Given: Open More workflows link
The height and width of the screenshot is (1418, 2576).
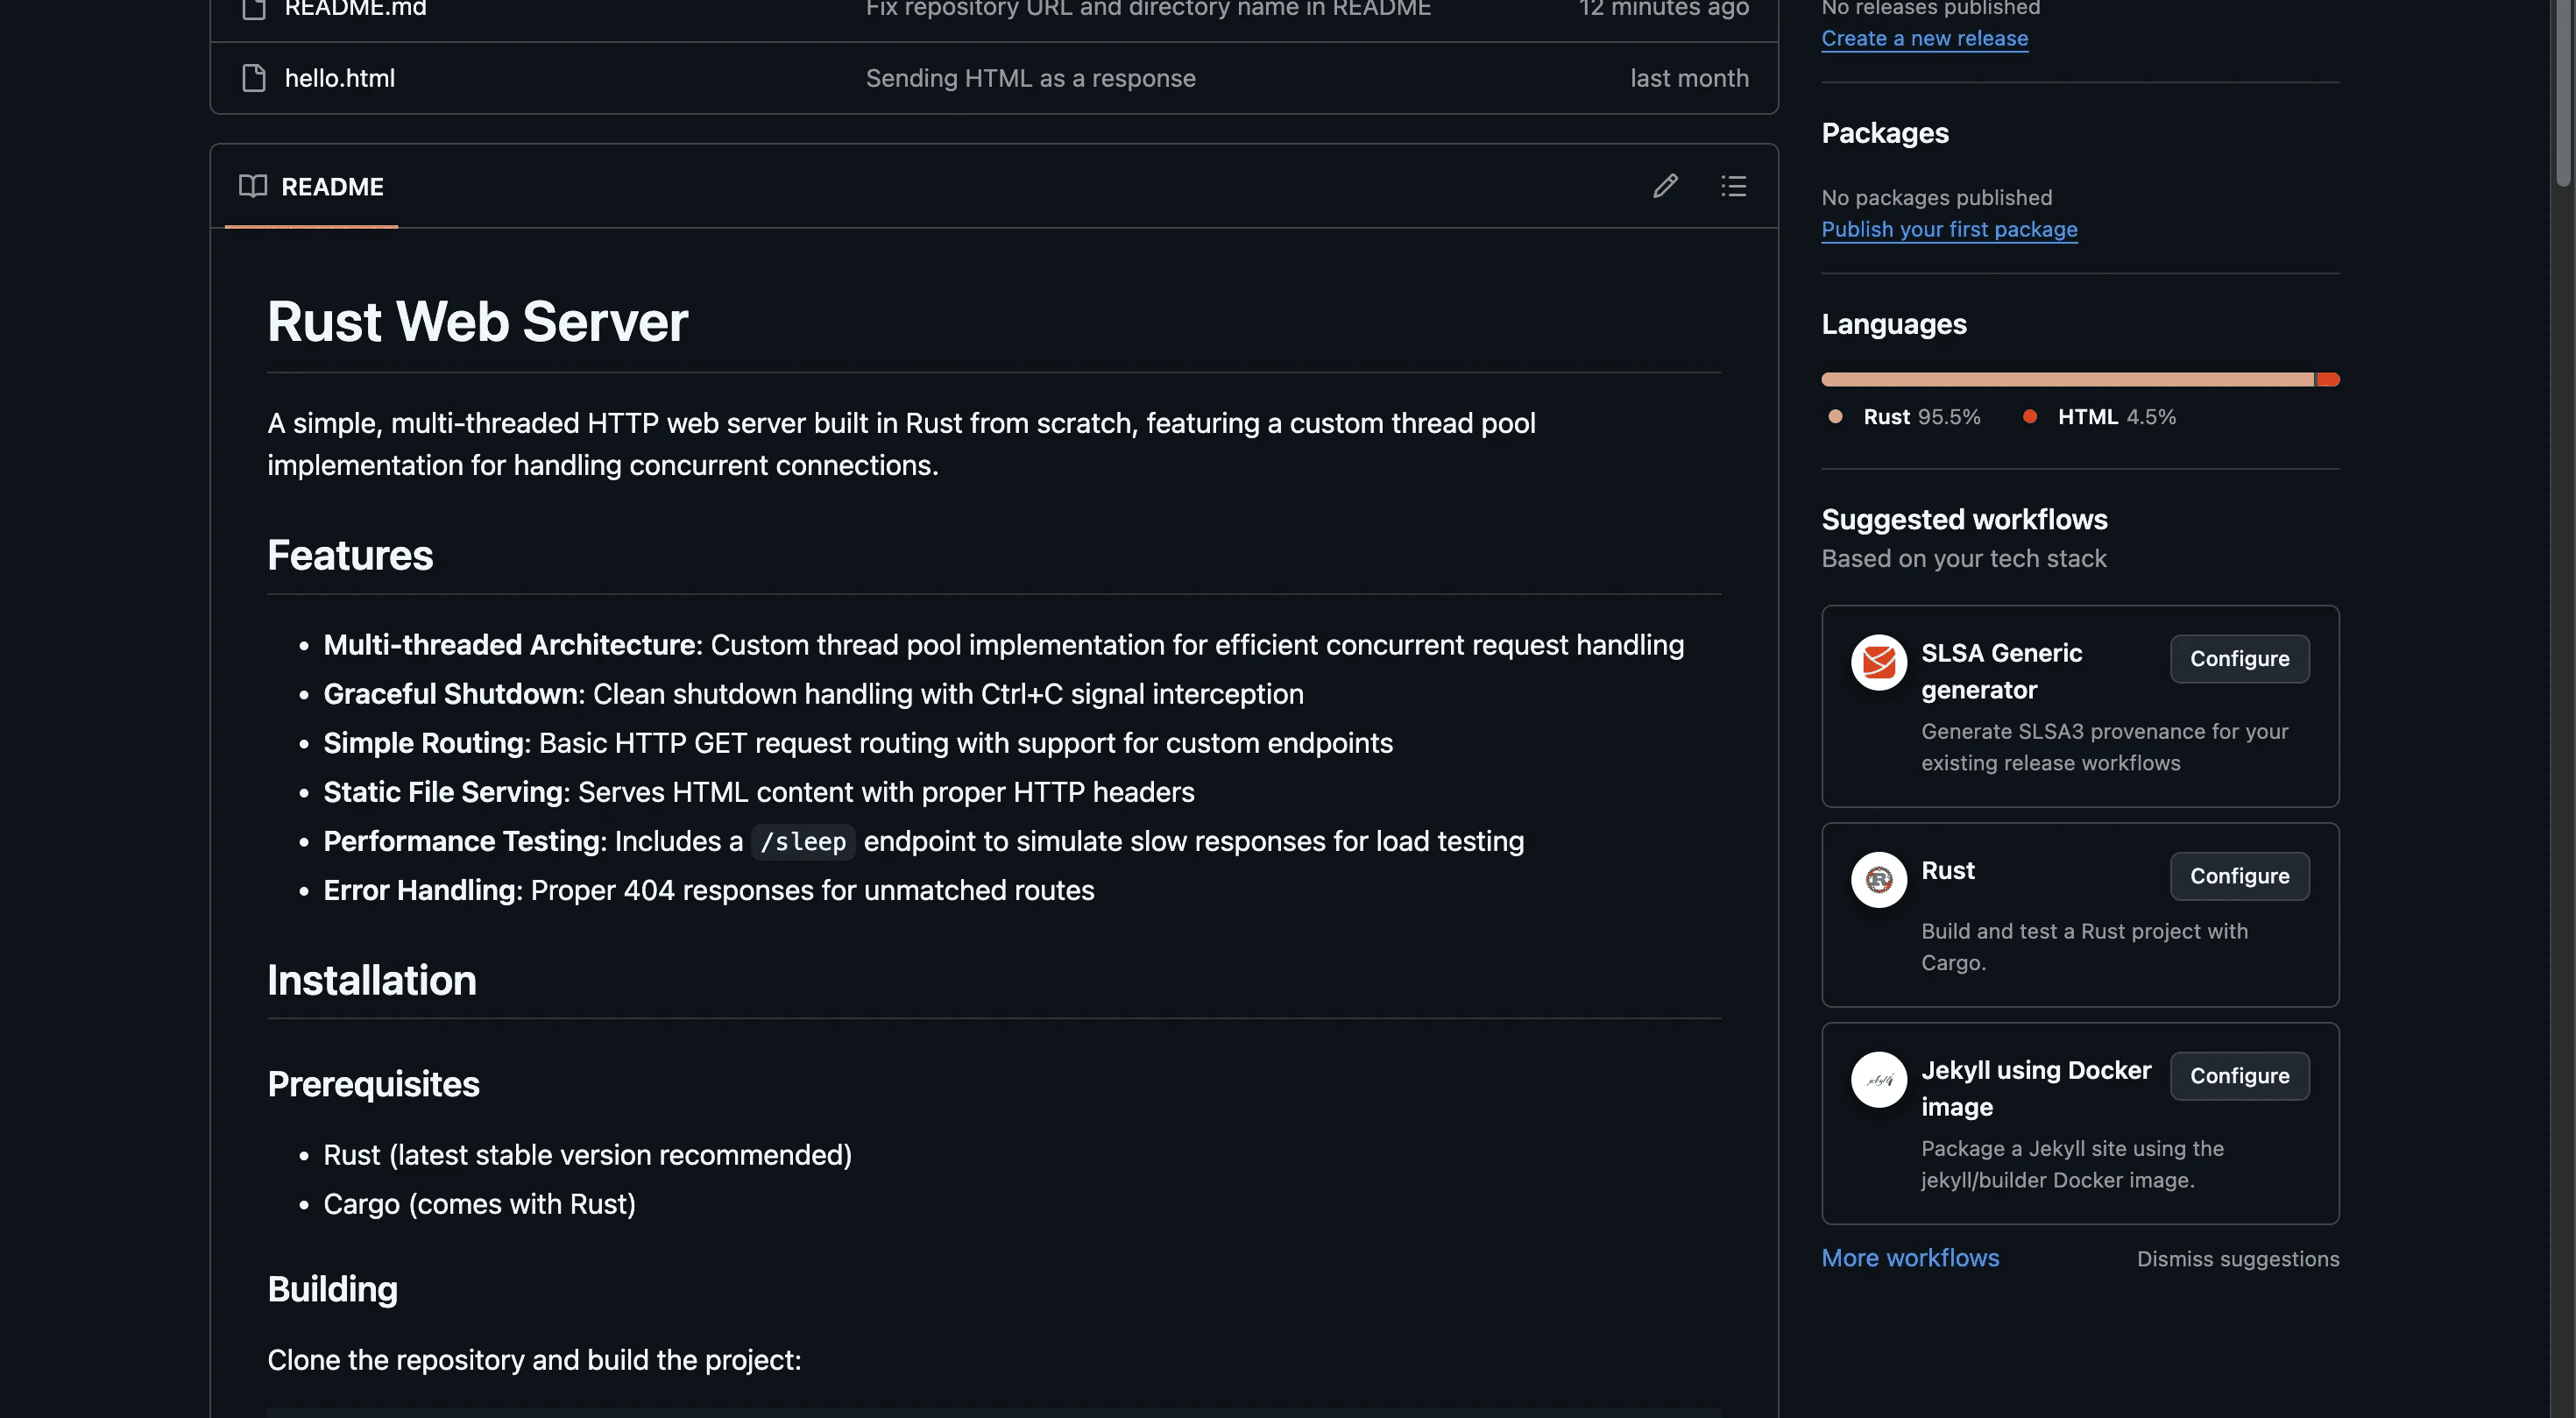Looking at the screenshot, I should (x=1910, y=1258).
